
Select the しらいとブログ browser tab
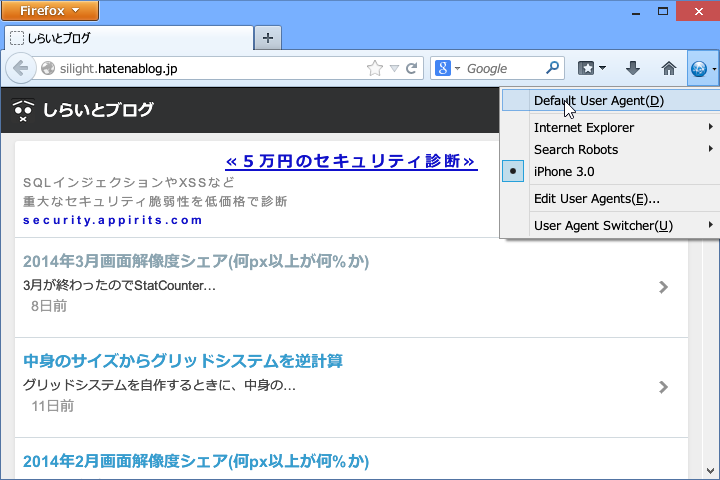tap(129, 38)
